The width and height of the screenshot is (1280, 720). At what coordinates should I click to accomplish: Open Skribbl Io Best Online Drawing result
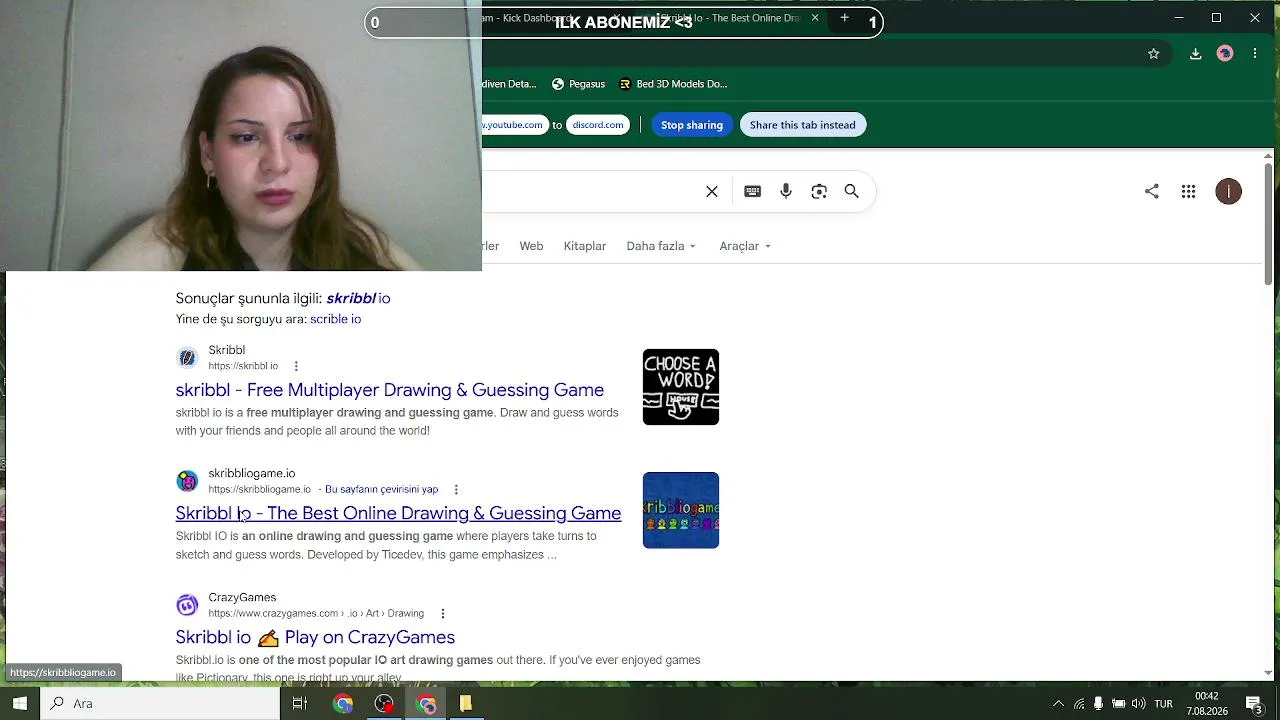398,513
